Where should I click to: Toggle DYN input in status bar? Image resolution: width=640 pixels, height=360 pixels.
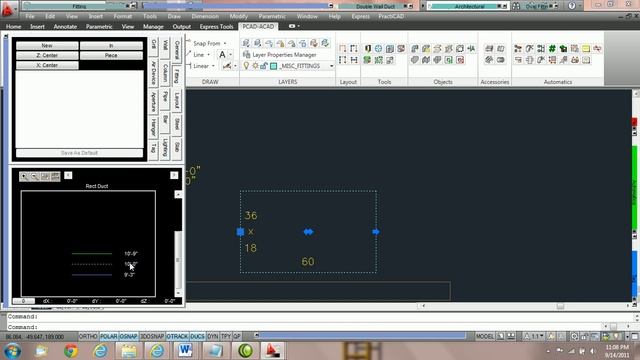(213, 336)
